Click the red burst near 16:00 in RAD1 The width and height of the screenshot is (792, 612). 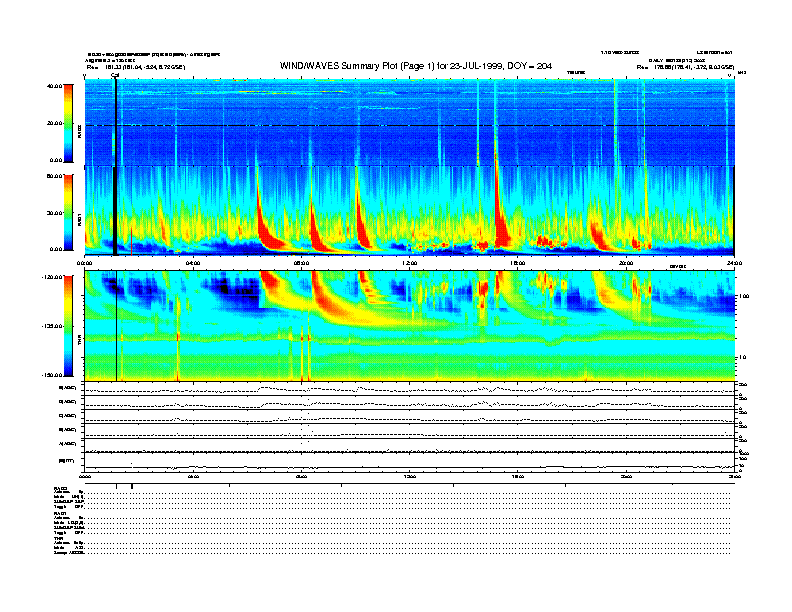click(502, 230)
